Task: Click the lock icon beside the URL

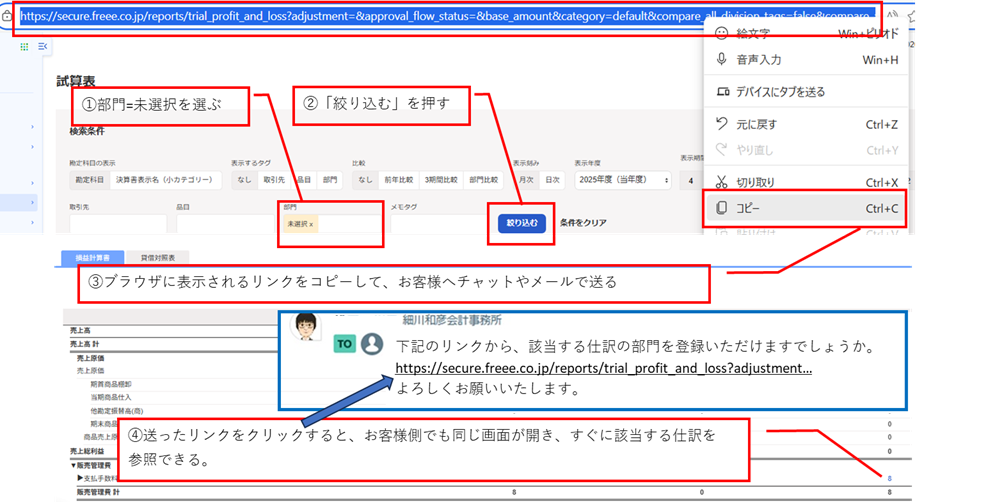Action: pyautogui.click(x=7, y=17)
